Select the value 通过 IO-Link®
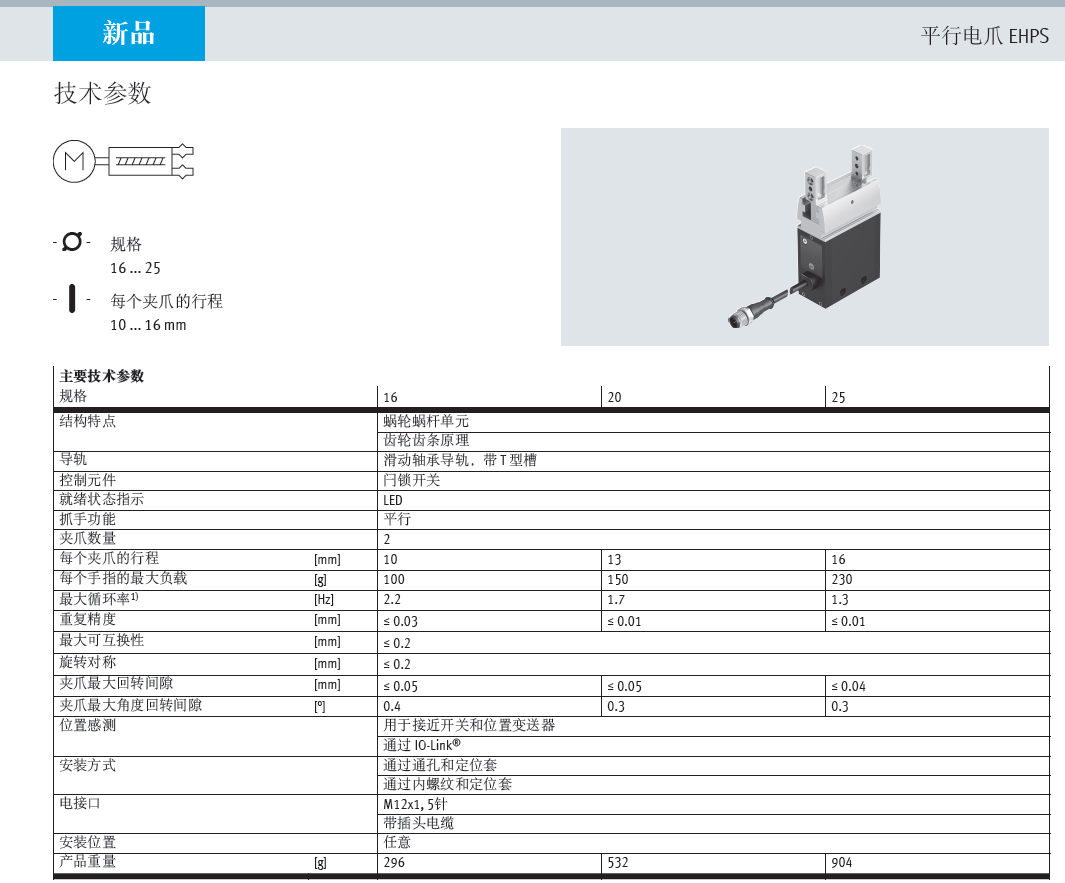1065x883 pixels. click(x=422, y=745)
